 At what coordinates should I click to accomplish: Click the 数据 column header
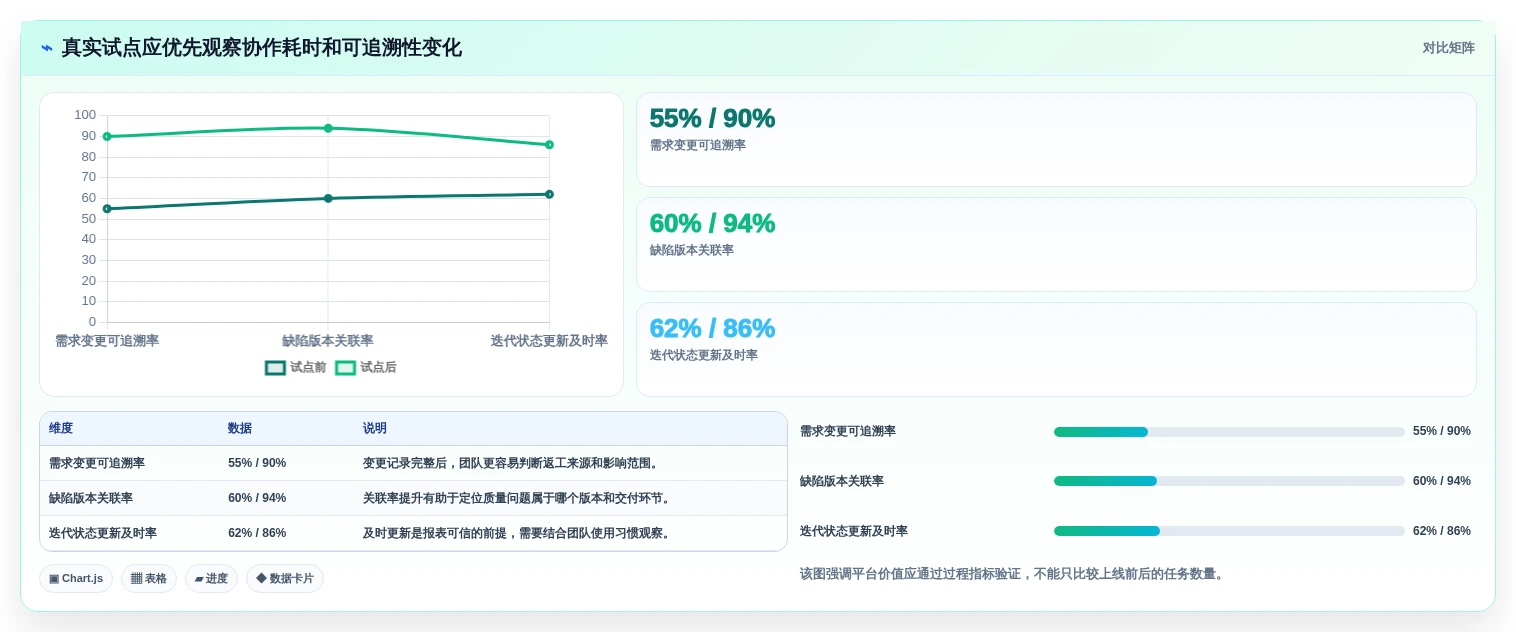(240, 428)
